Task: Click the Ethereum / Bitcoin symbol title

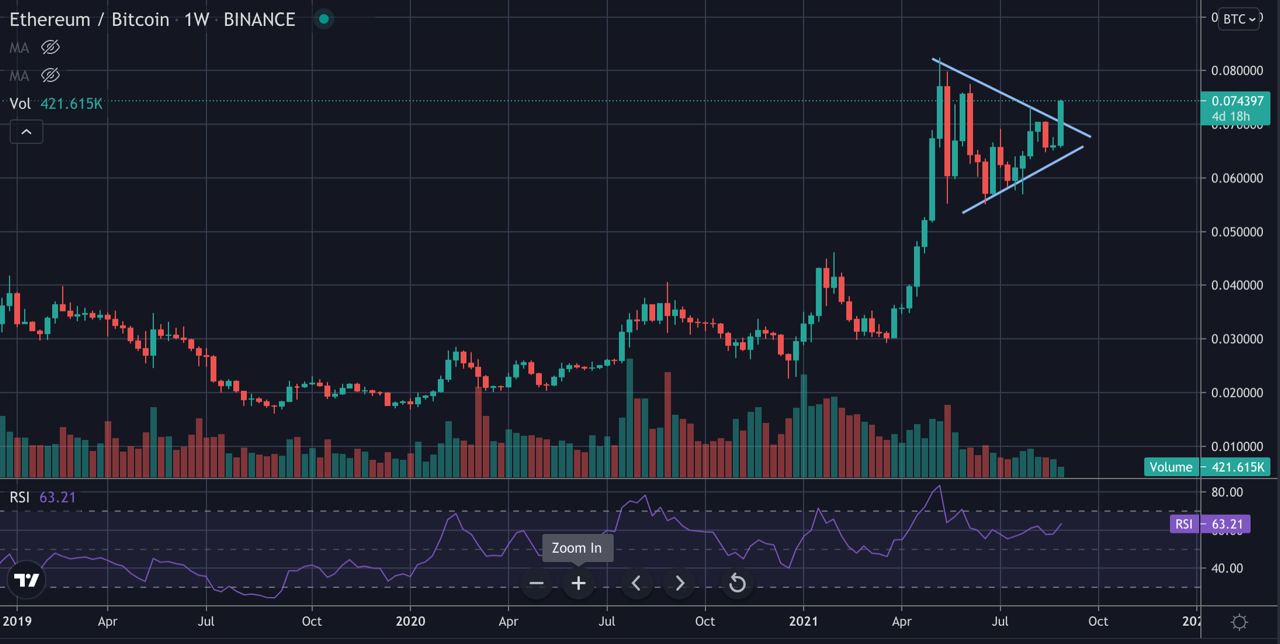Action: coord(89,19)
